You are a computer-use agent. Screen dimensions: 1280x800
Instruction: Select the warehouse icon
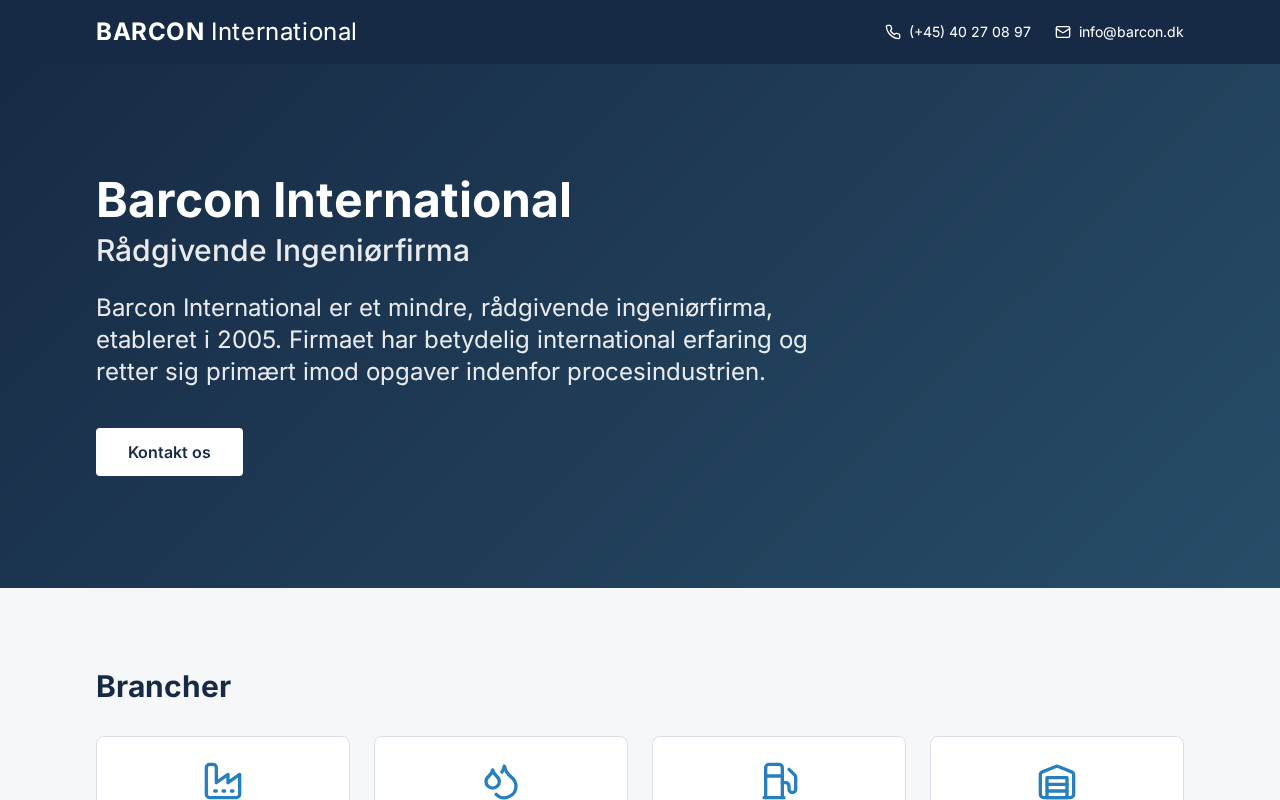coord(1057,781)
